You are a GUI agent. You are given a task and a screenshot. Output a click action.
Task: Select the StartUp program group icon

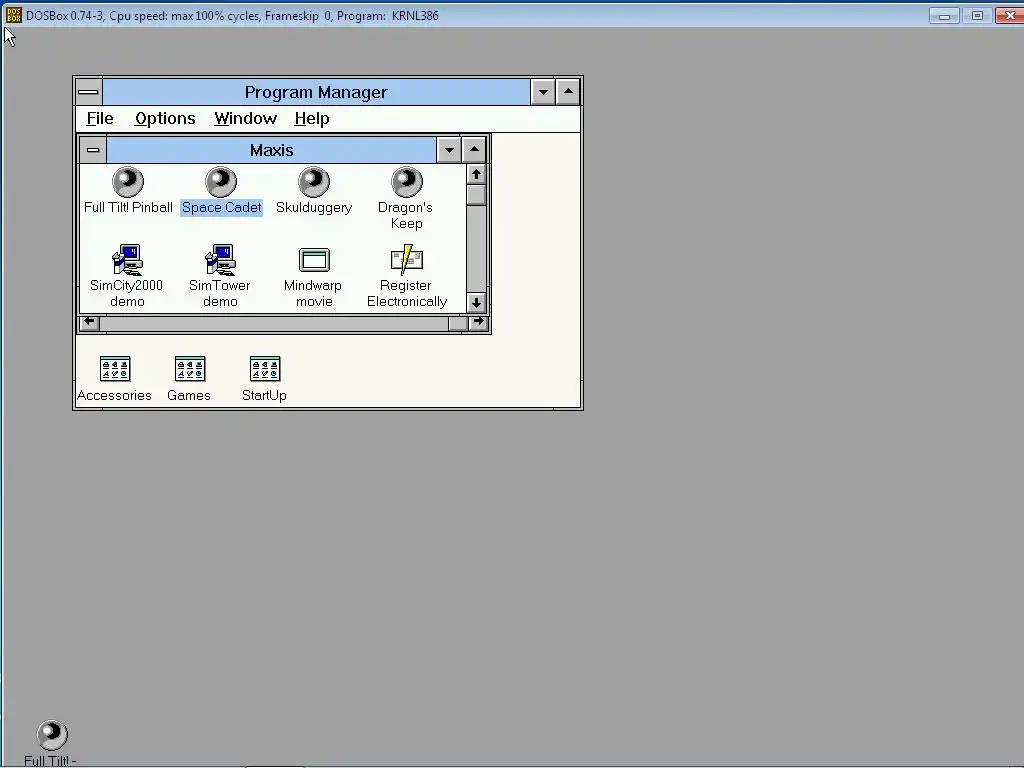pyautogui.click(x=265, y=369)
